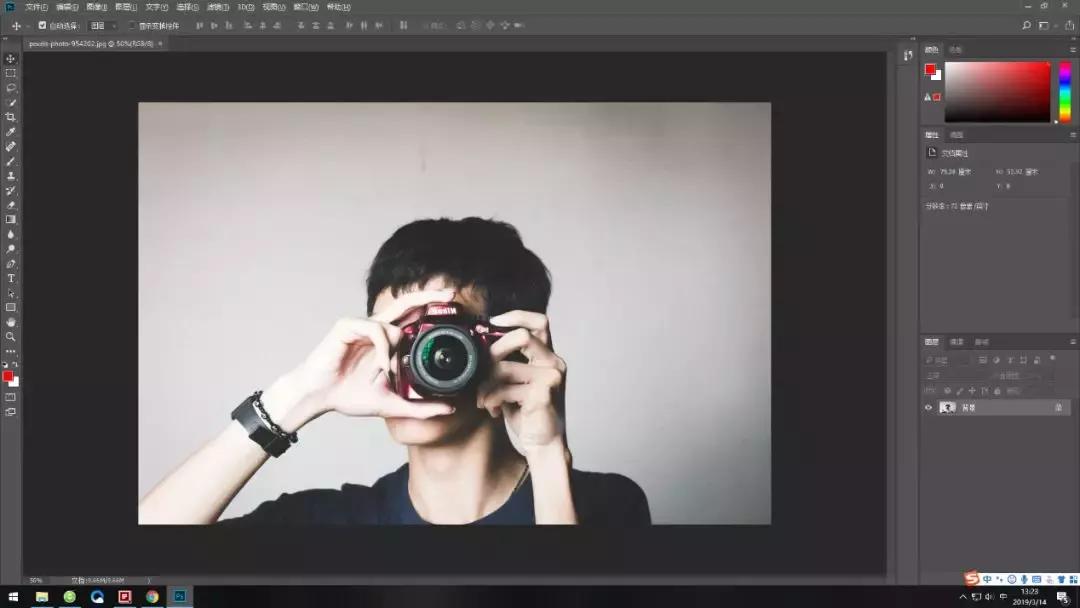Select the History Brush tool
The width and height of the screenshot is (1080, 608).
pos(10,191)
